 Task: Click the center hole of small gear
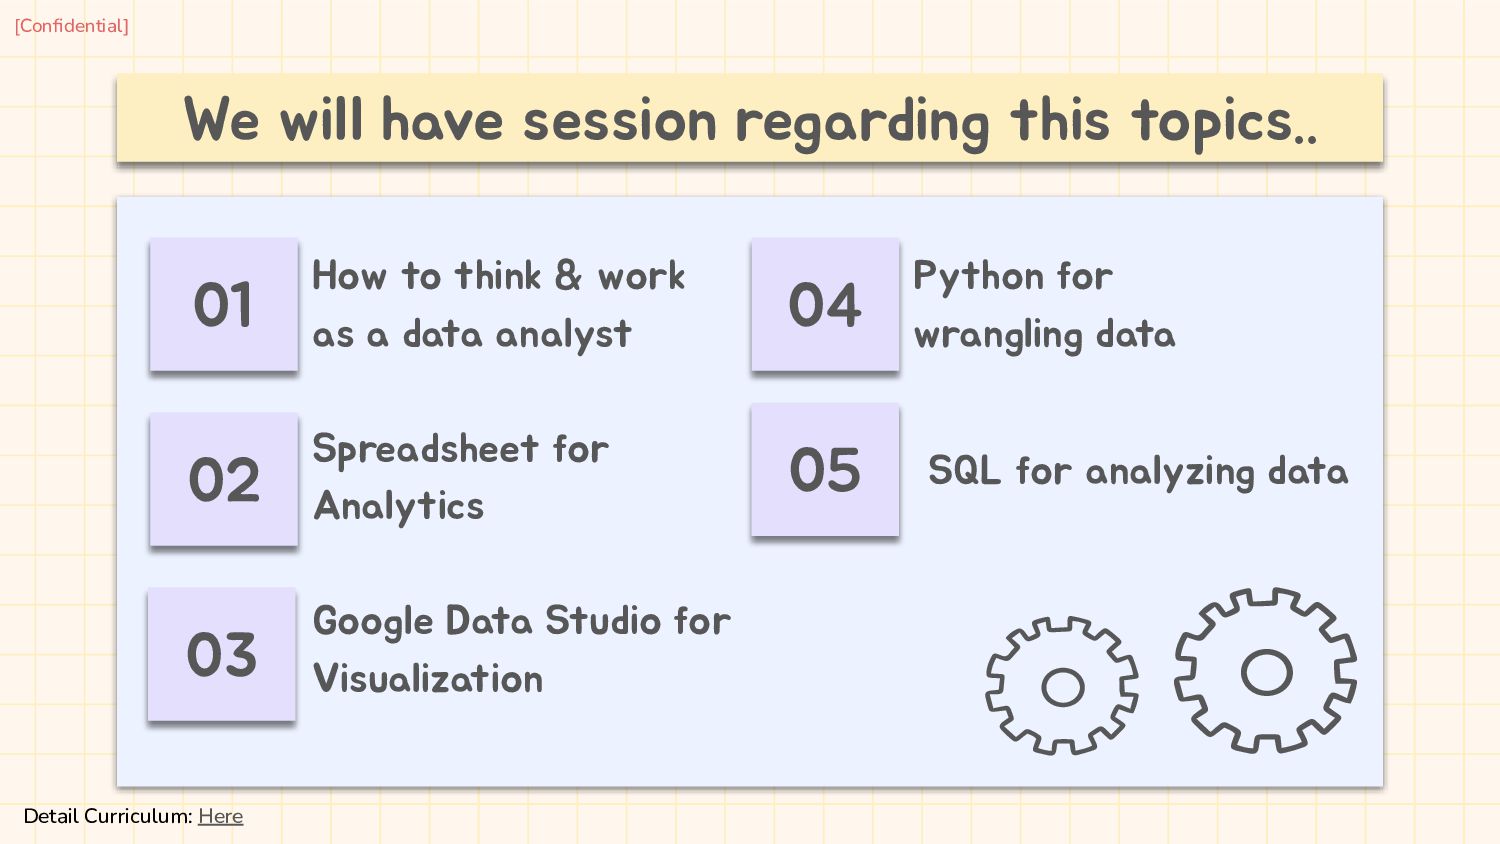click(x=1062, y=687)
